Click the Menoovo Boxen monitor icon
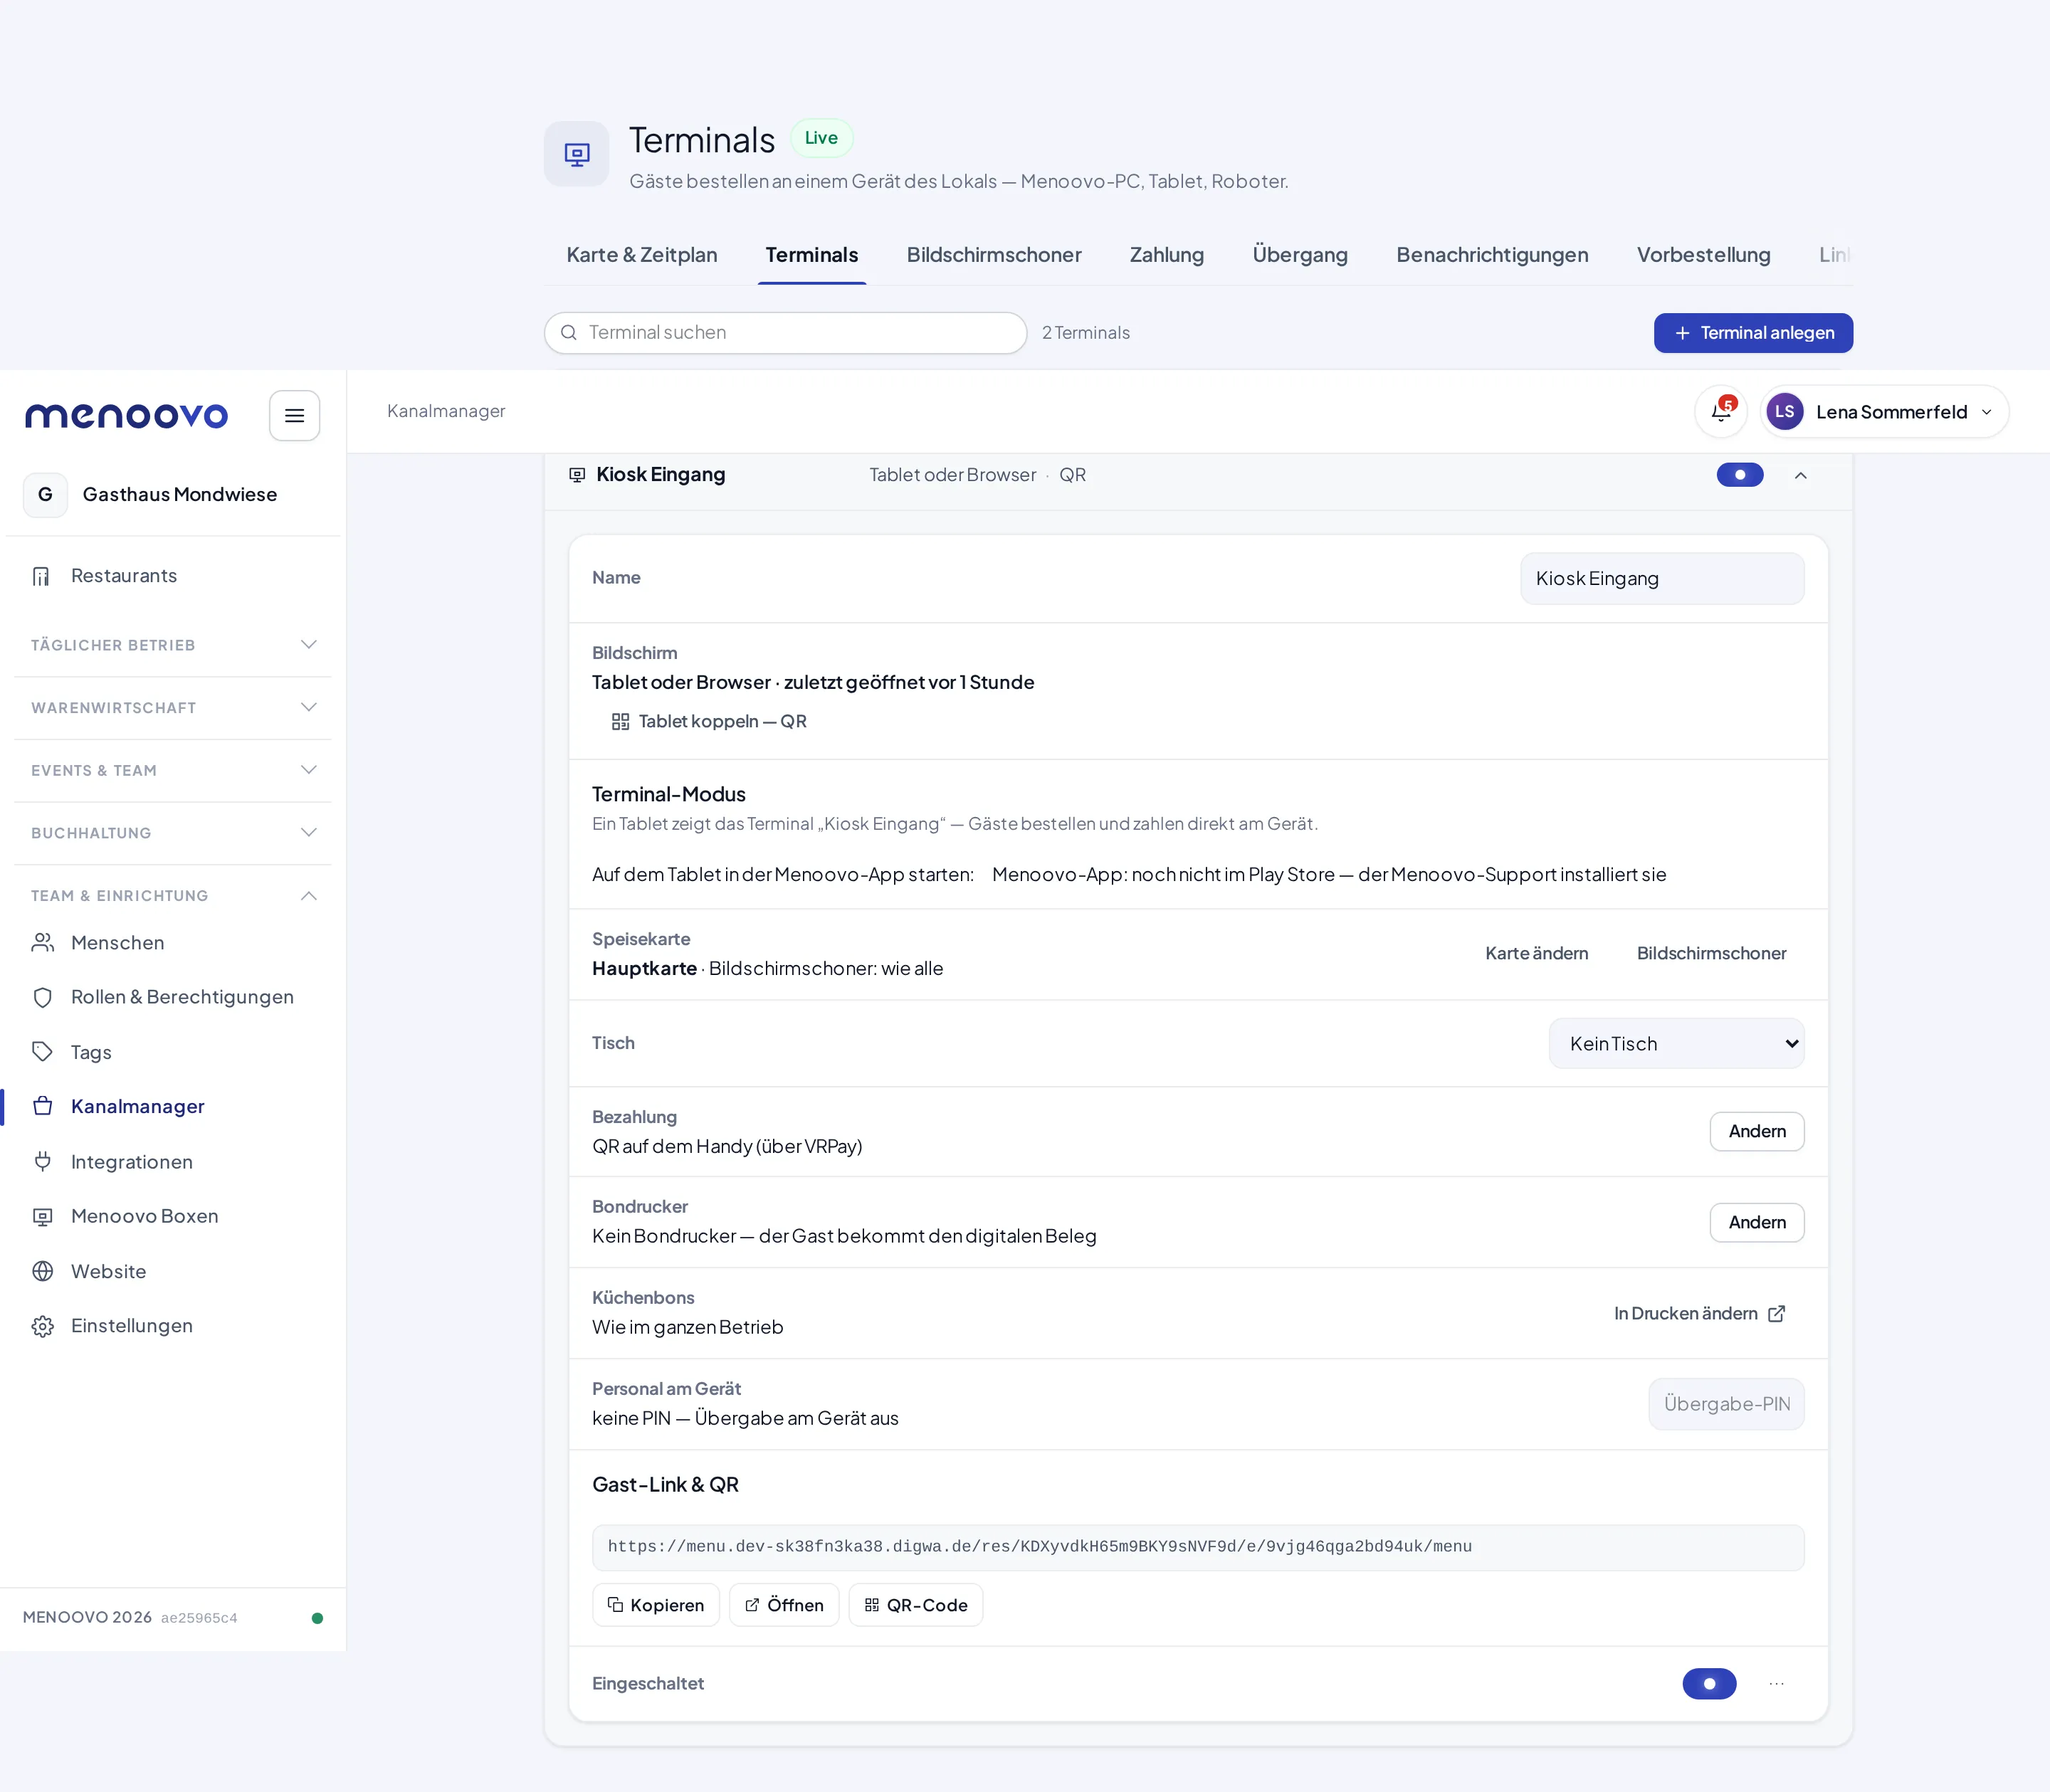2050x1792 pixels. tap(42, 1216)
